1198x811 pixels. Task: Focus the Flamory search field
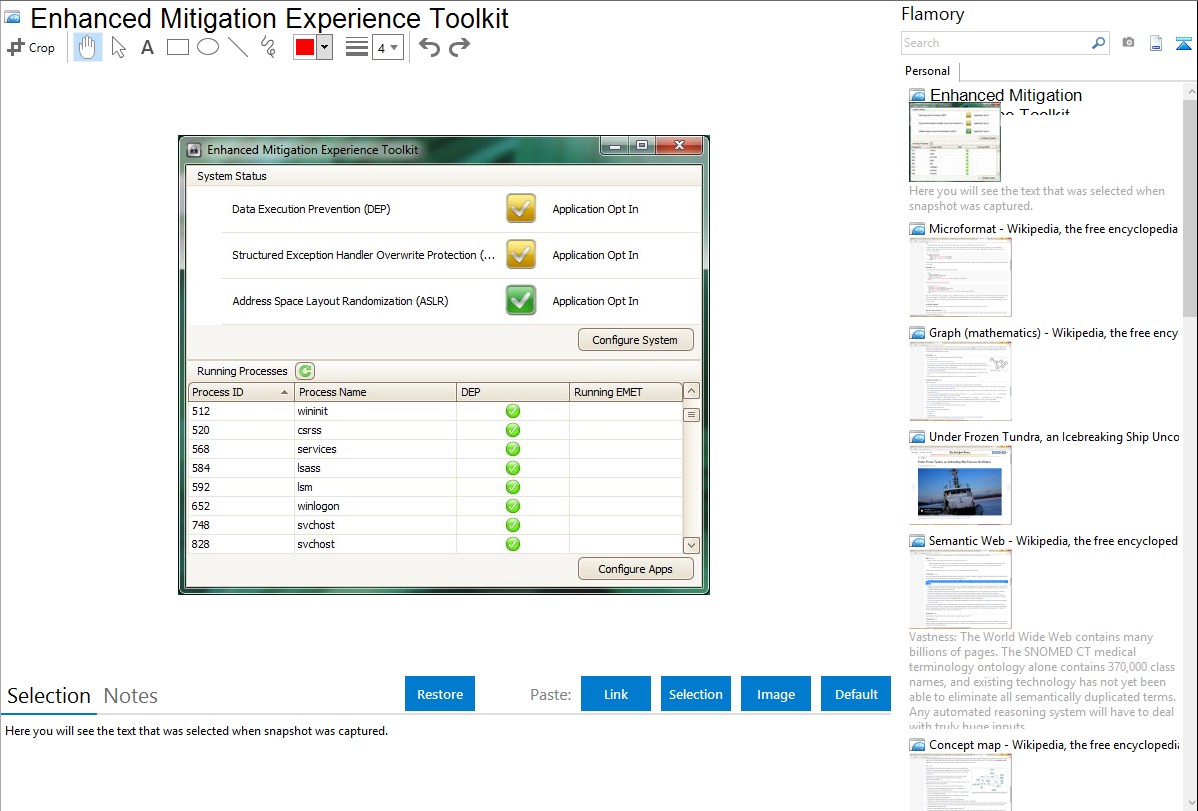click(996, 43)
